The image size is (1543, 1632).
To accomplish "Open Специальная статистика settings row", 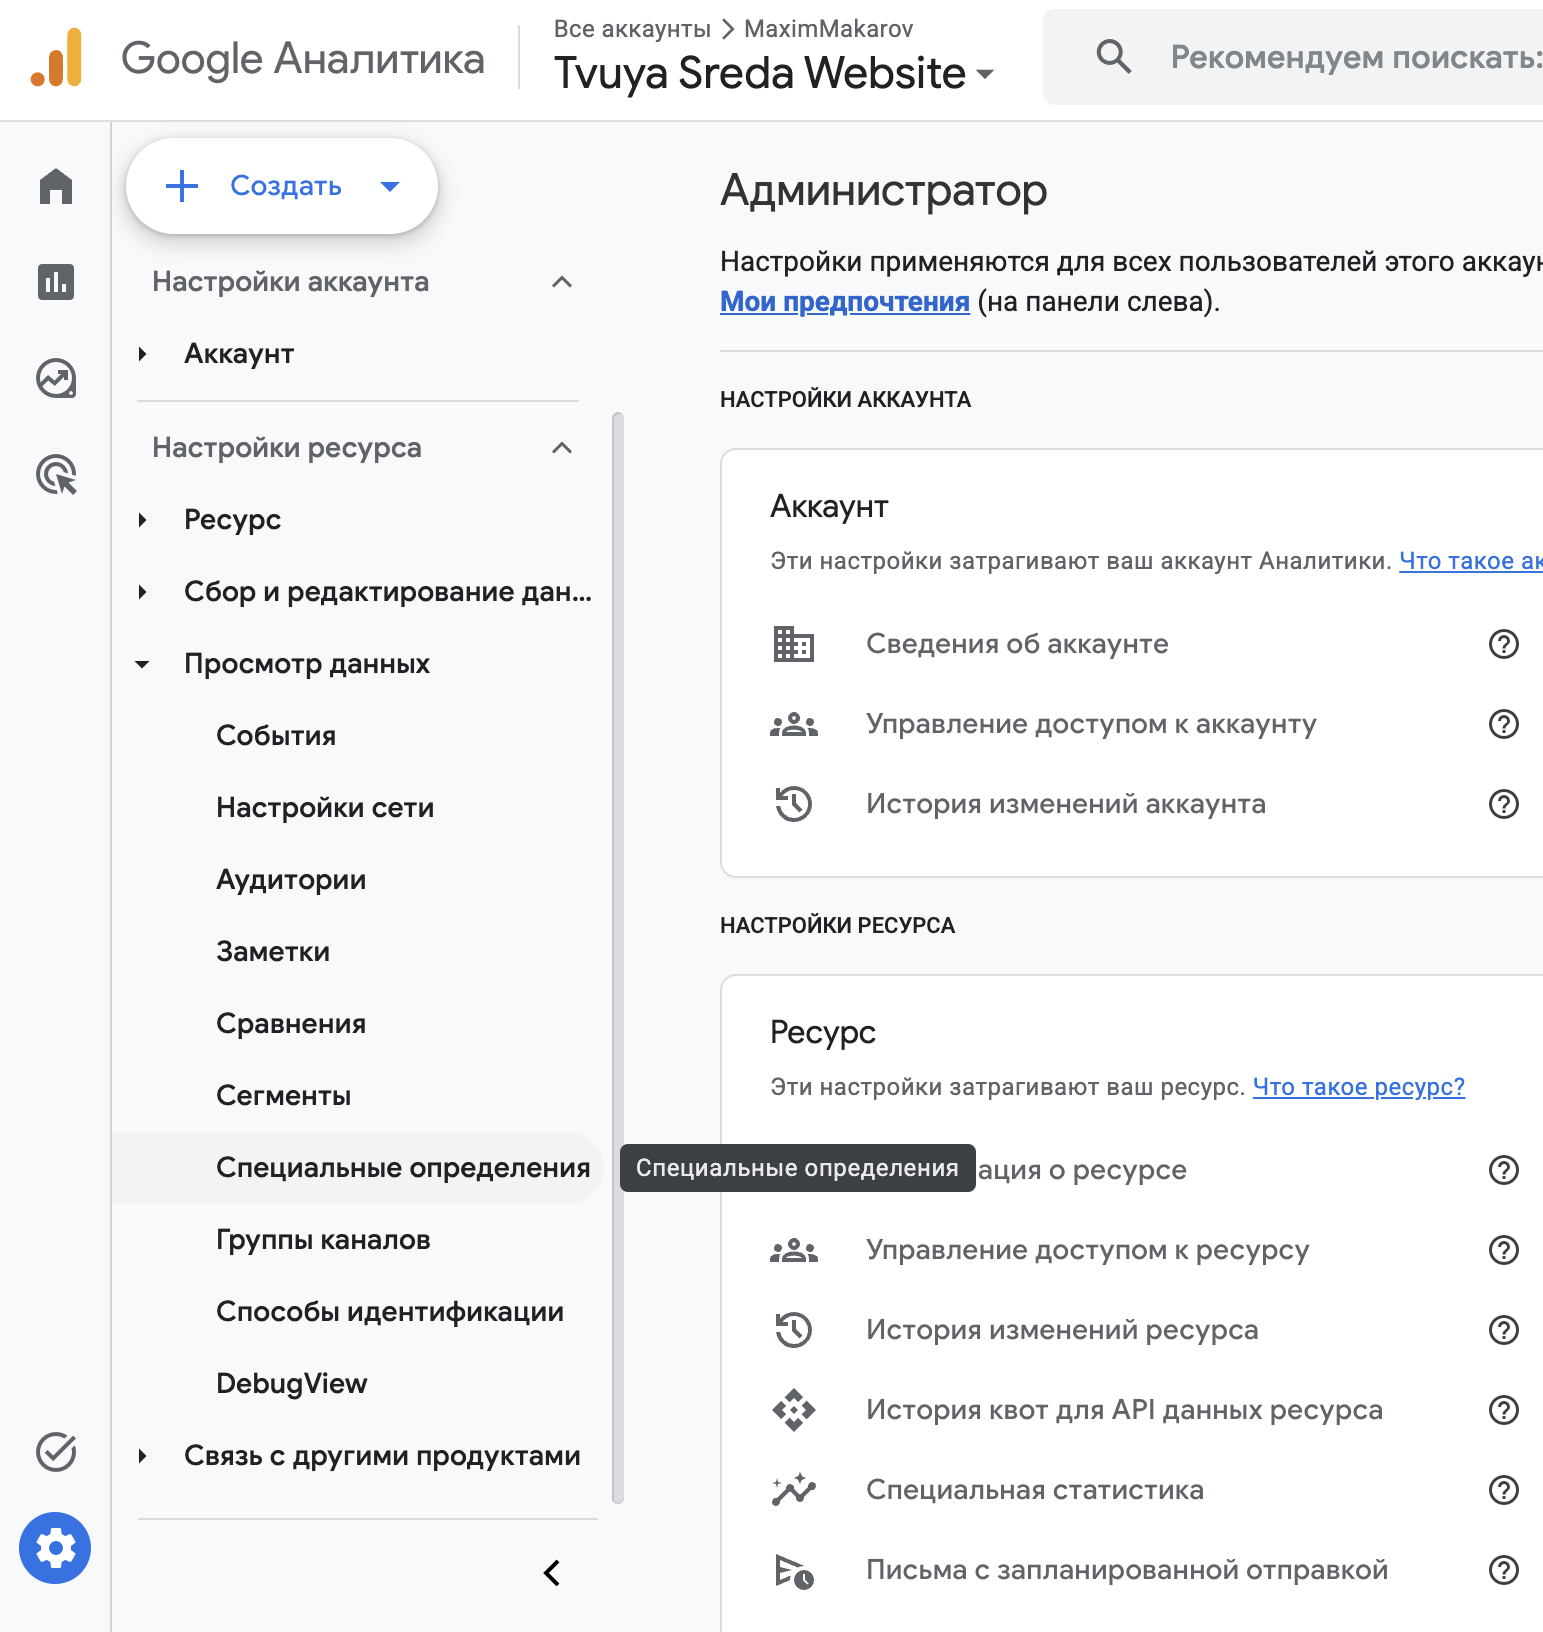I will pyautogui.click(x=1035, y=1490).
